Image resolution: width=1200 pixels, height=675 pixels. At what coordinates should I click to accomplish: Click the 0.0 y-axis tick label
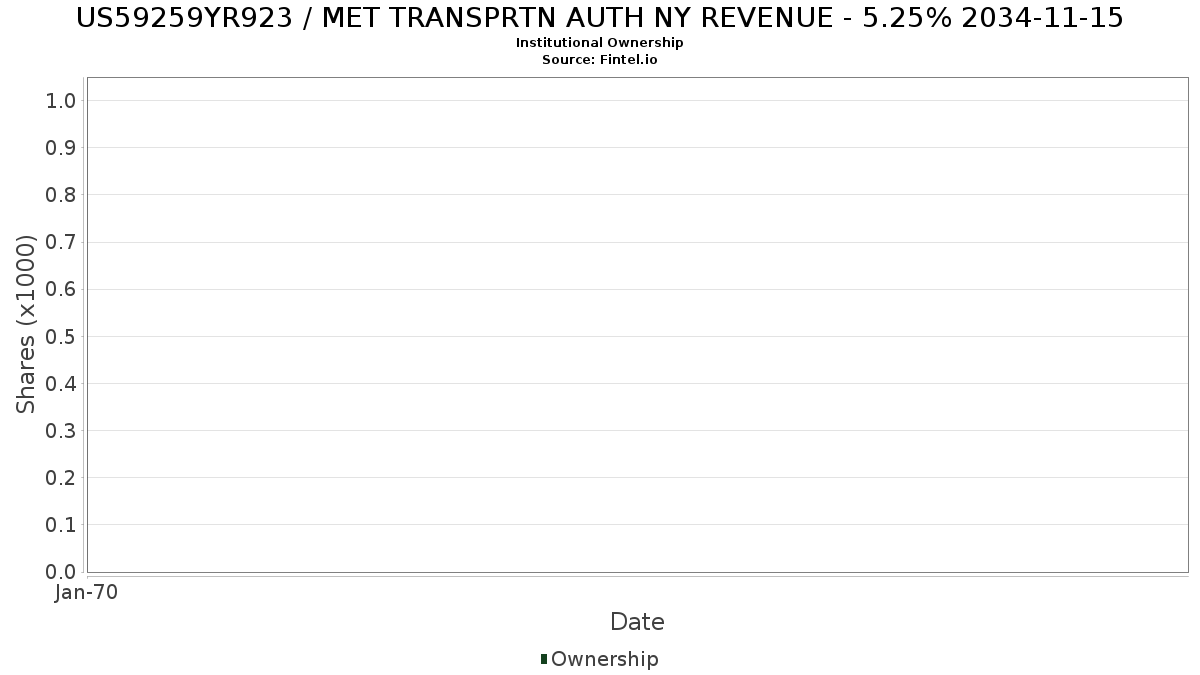tap(61, 572)
